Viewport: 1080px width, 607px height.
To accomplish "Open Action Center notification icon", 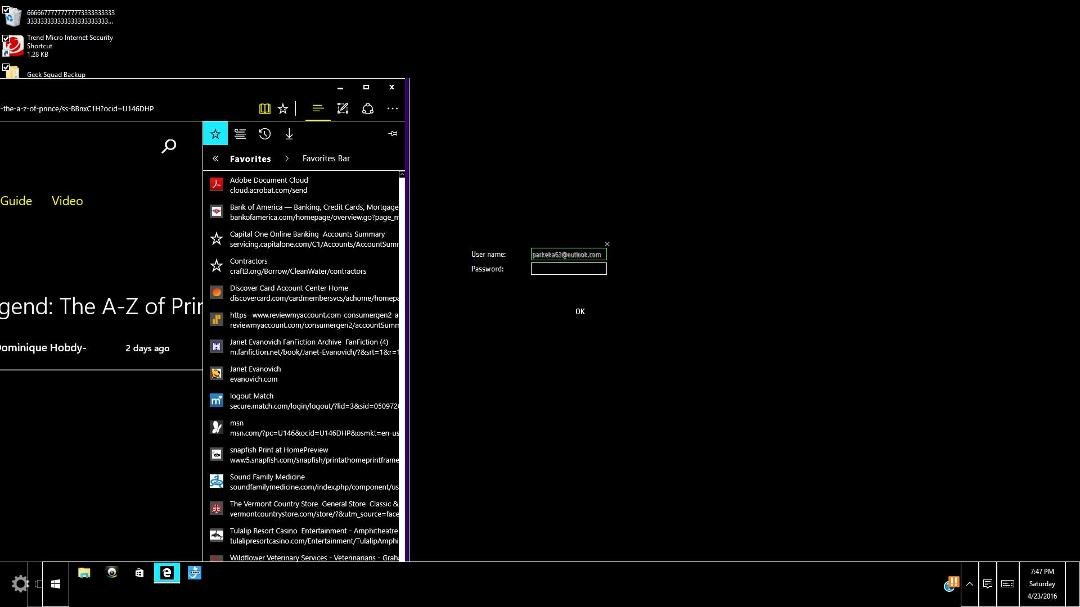I will [x=987, y=584].
